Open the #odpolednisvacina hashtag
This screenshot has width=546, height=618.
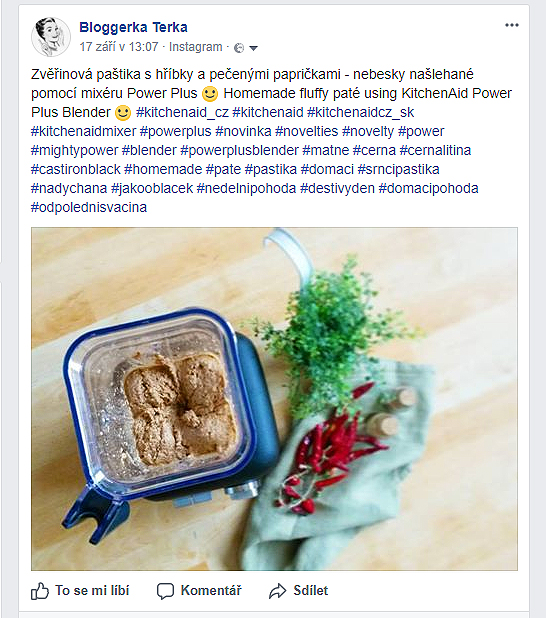pos(89,207)
